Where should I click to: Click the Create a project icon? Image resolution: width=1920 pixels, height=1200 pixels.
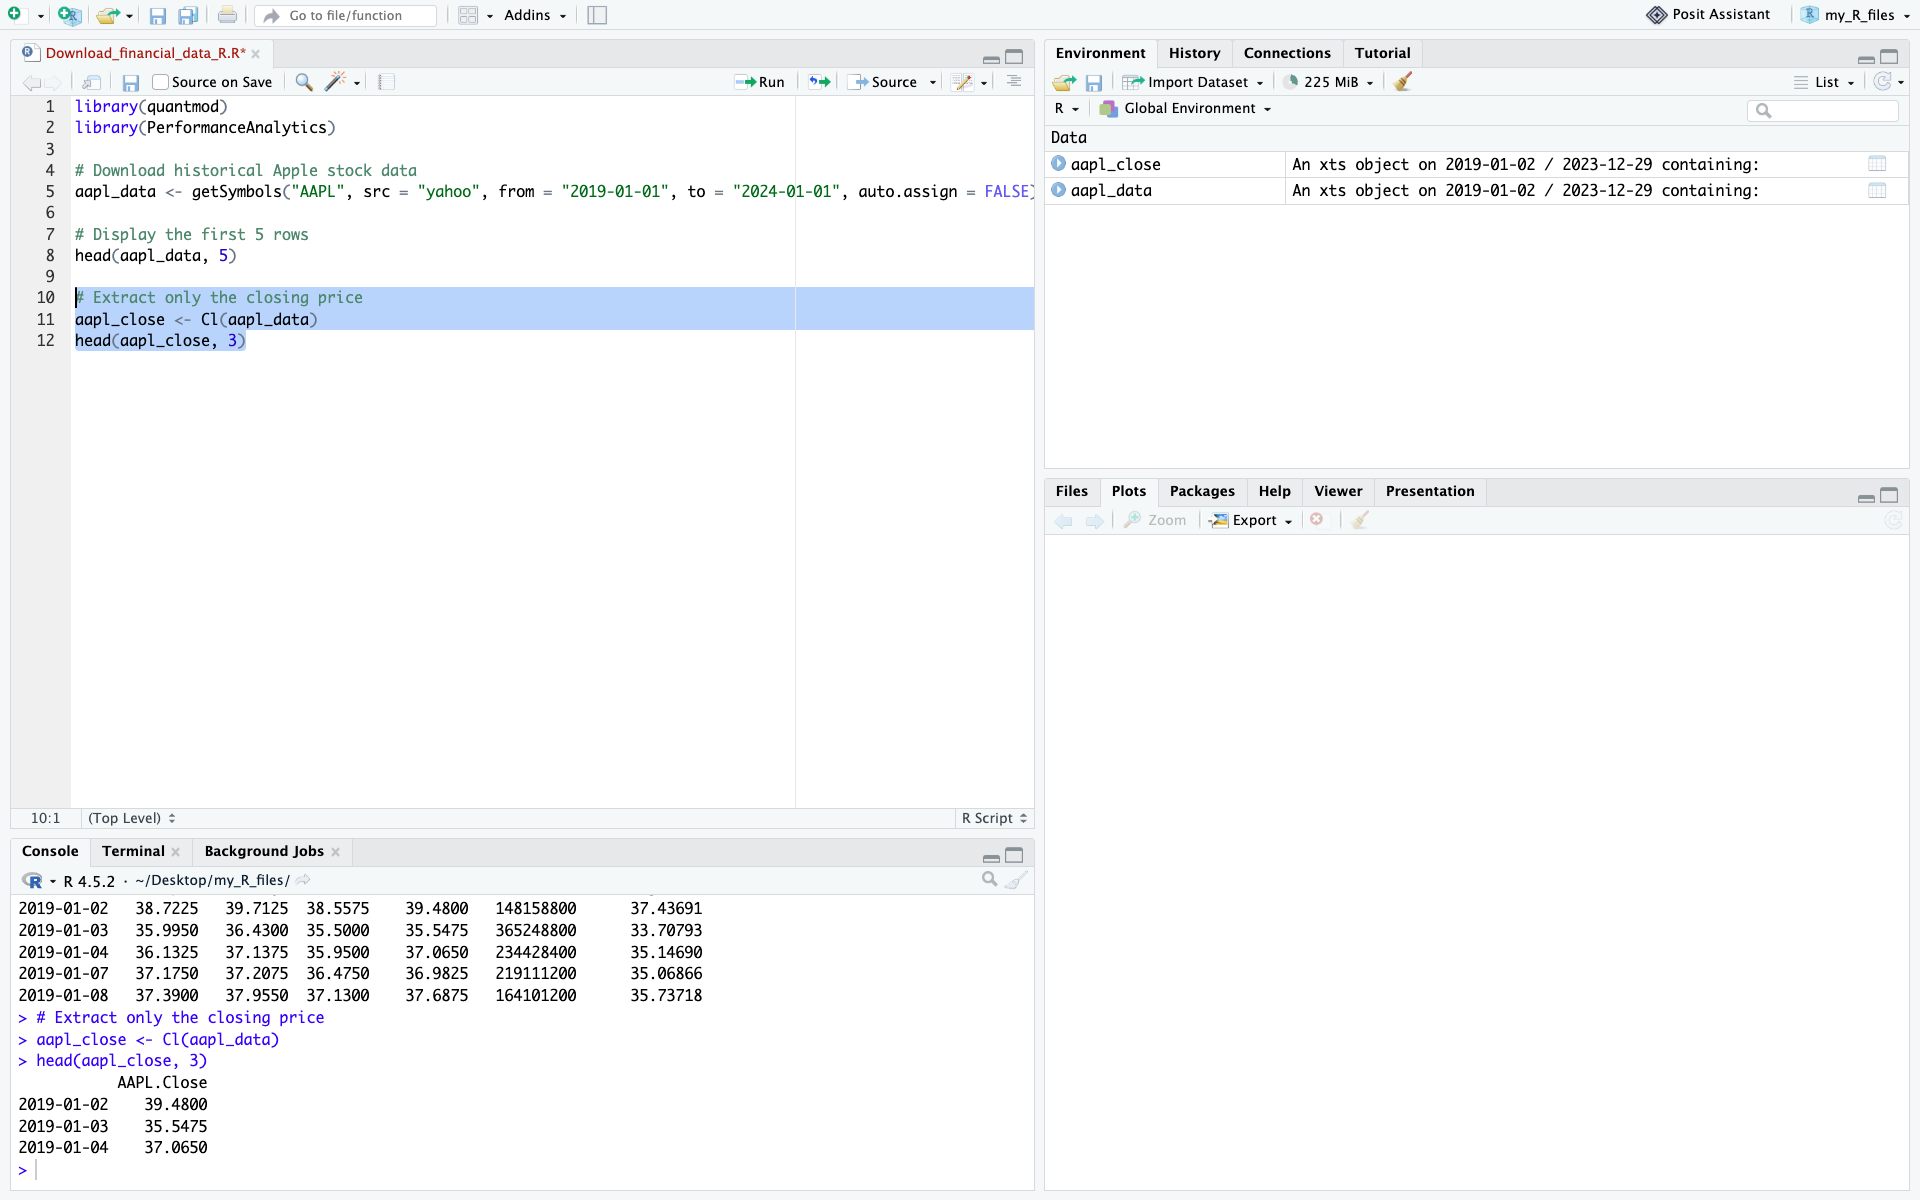pyautogui.click(x=69, y=15)
